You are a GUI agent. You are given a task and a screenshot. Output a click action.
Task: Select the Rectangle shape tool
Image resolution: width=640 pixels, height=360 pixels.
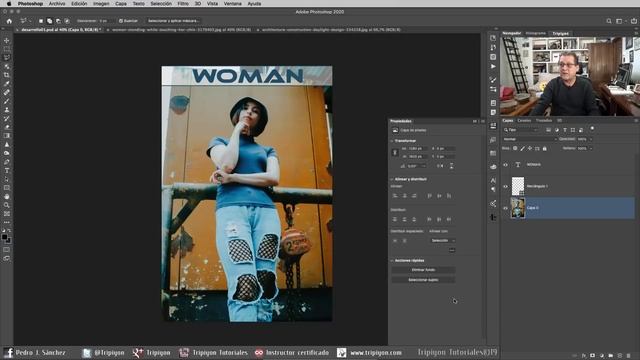(x=7, y=188)
